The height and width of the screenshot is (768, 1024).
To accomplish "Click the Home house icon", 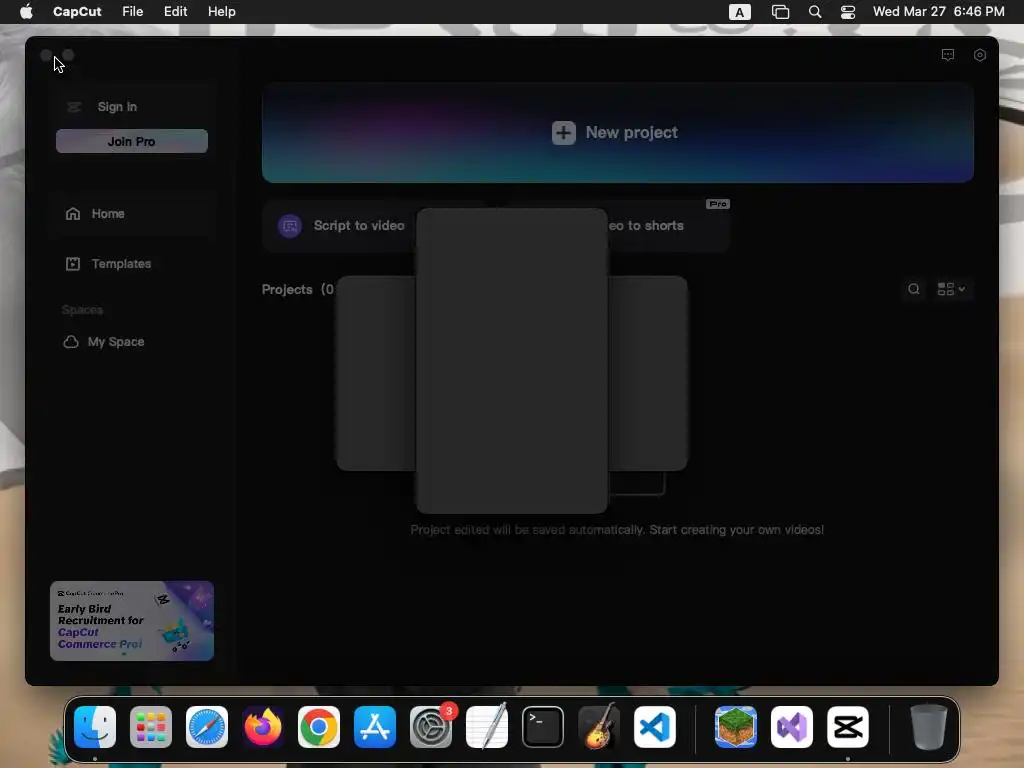I will (73, 214).
